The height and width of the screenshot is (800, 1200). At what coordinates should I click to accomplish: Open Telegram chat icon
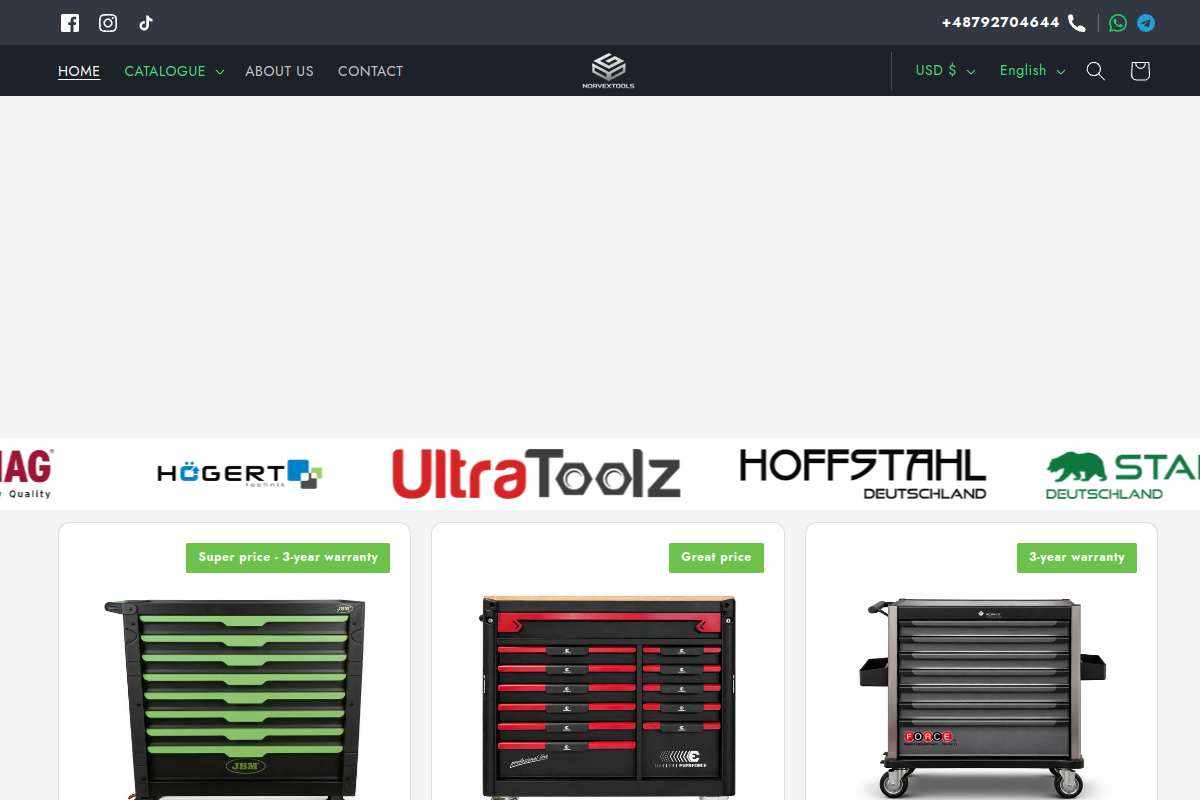pyautogui.click(x=1146, y=23)
